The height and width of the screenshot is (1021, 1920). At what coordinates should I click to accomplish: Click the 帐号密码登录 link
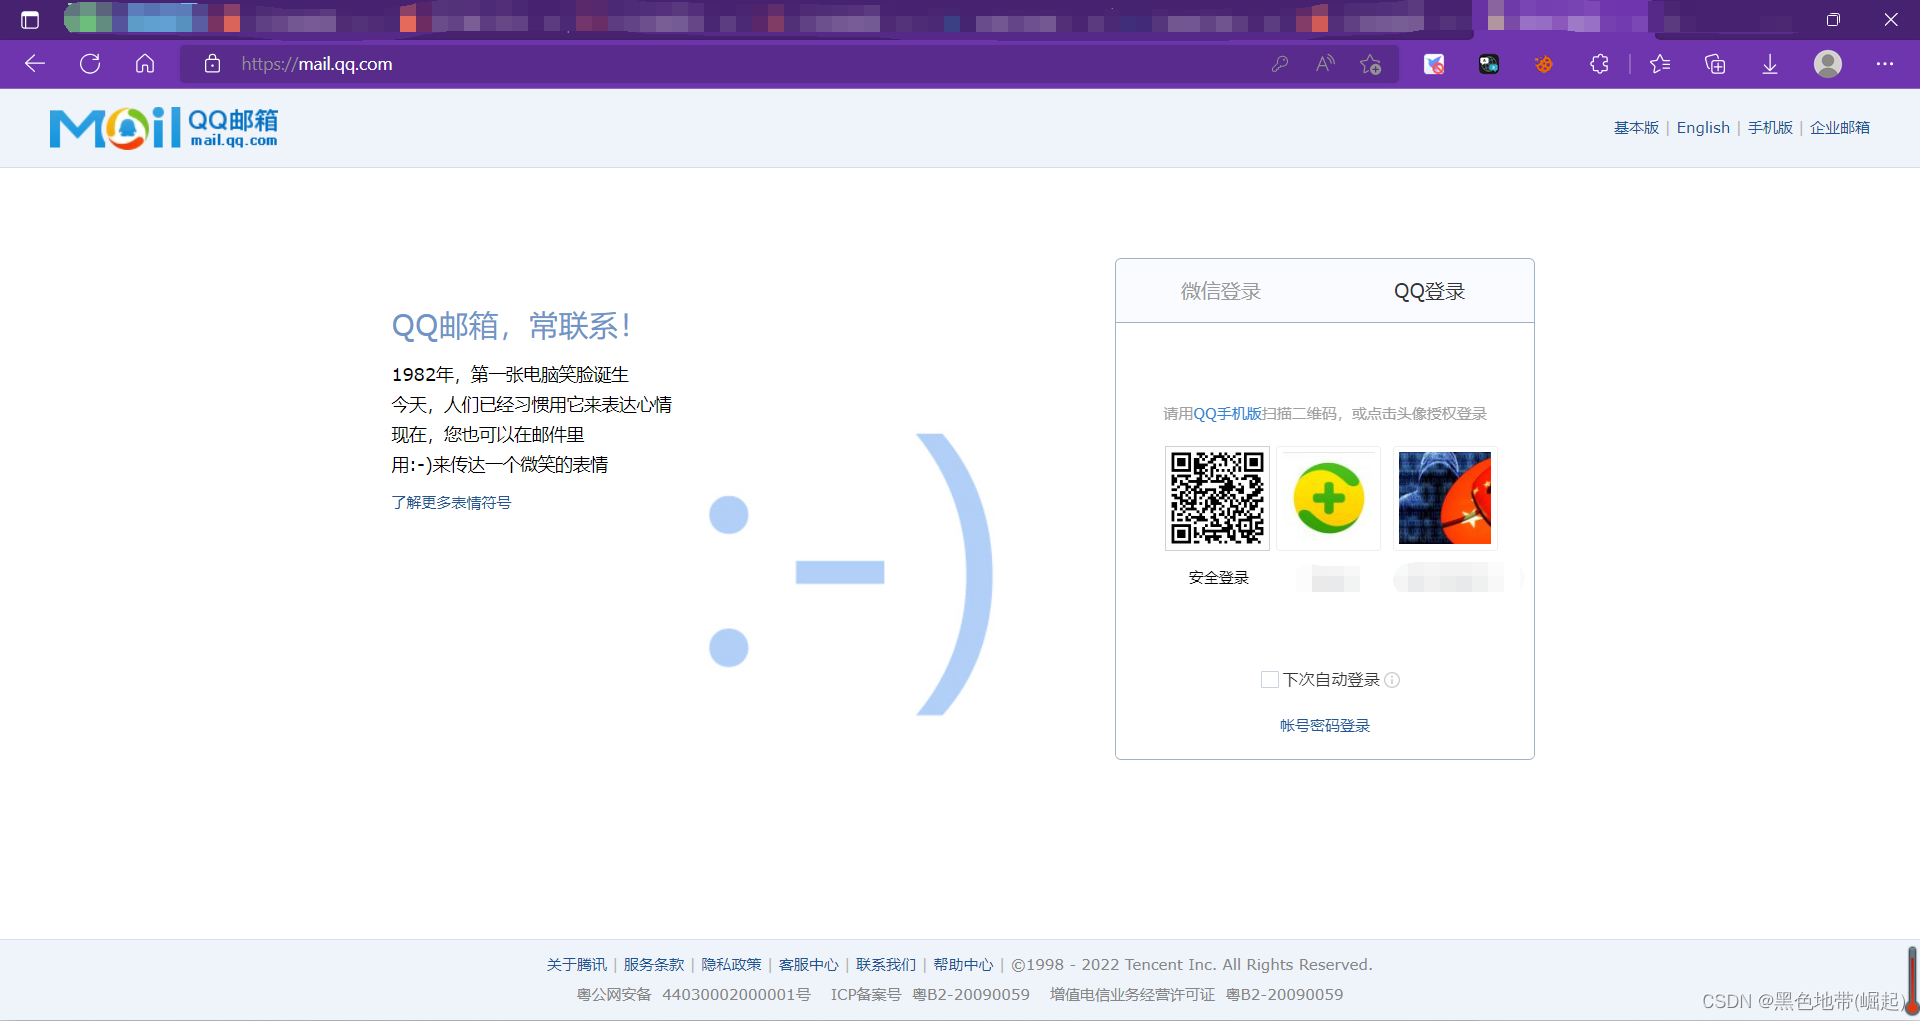point(1325,726)
